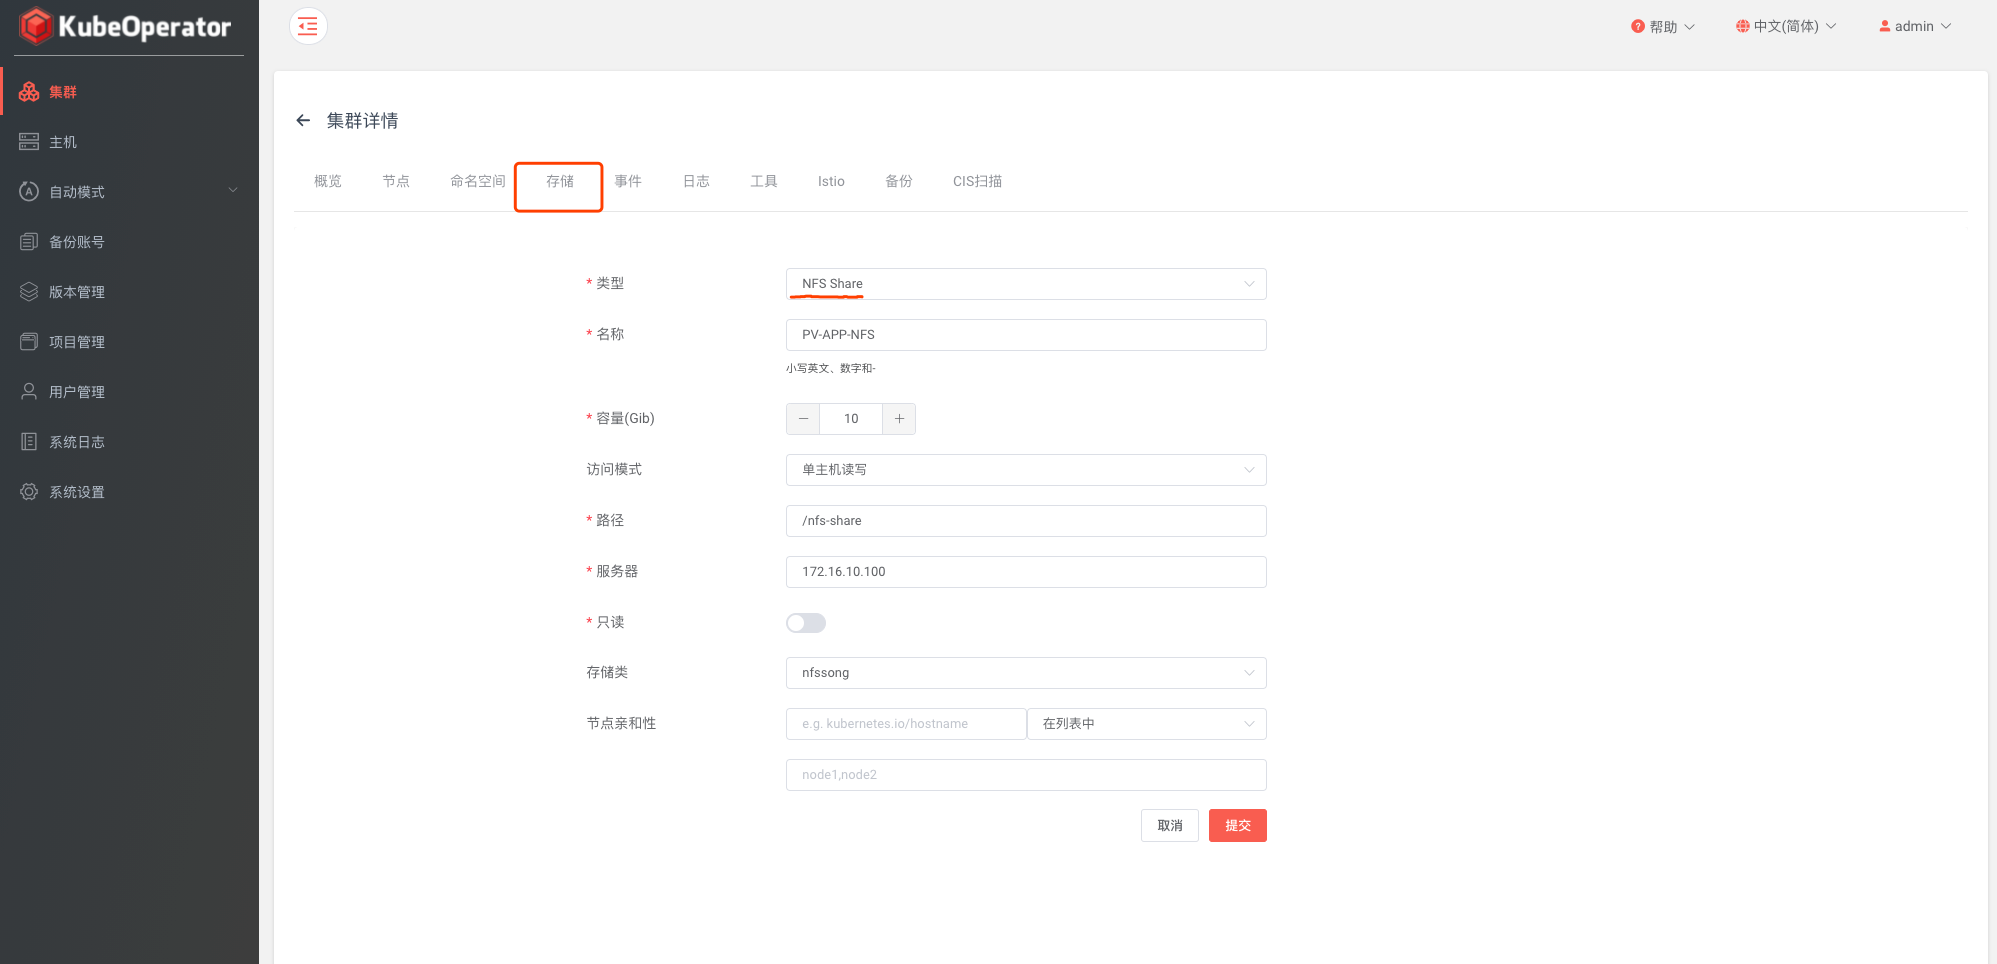This screenshot has width=1997, height=964.
Task: Switch to the 工具 tab
Action: [764, 181]
